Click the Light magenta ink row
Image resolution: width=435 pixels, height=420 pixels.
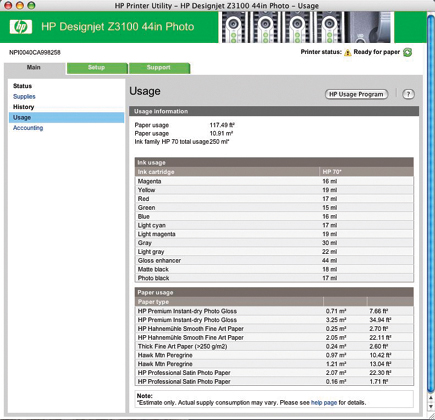tap(274, 234)
